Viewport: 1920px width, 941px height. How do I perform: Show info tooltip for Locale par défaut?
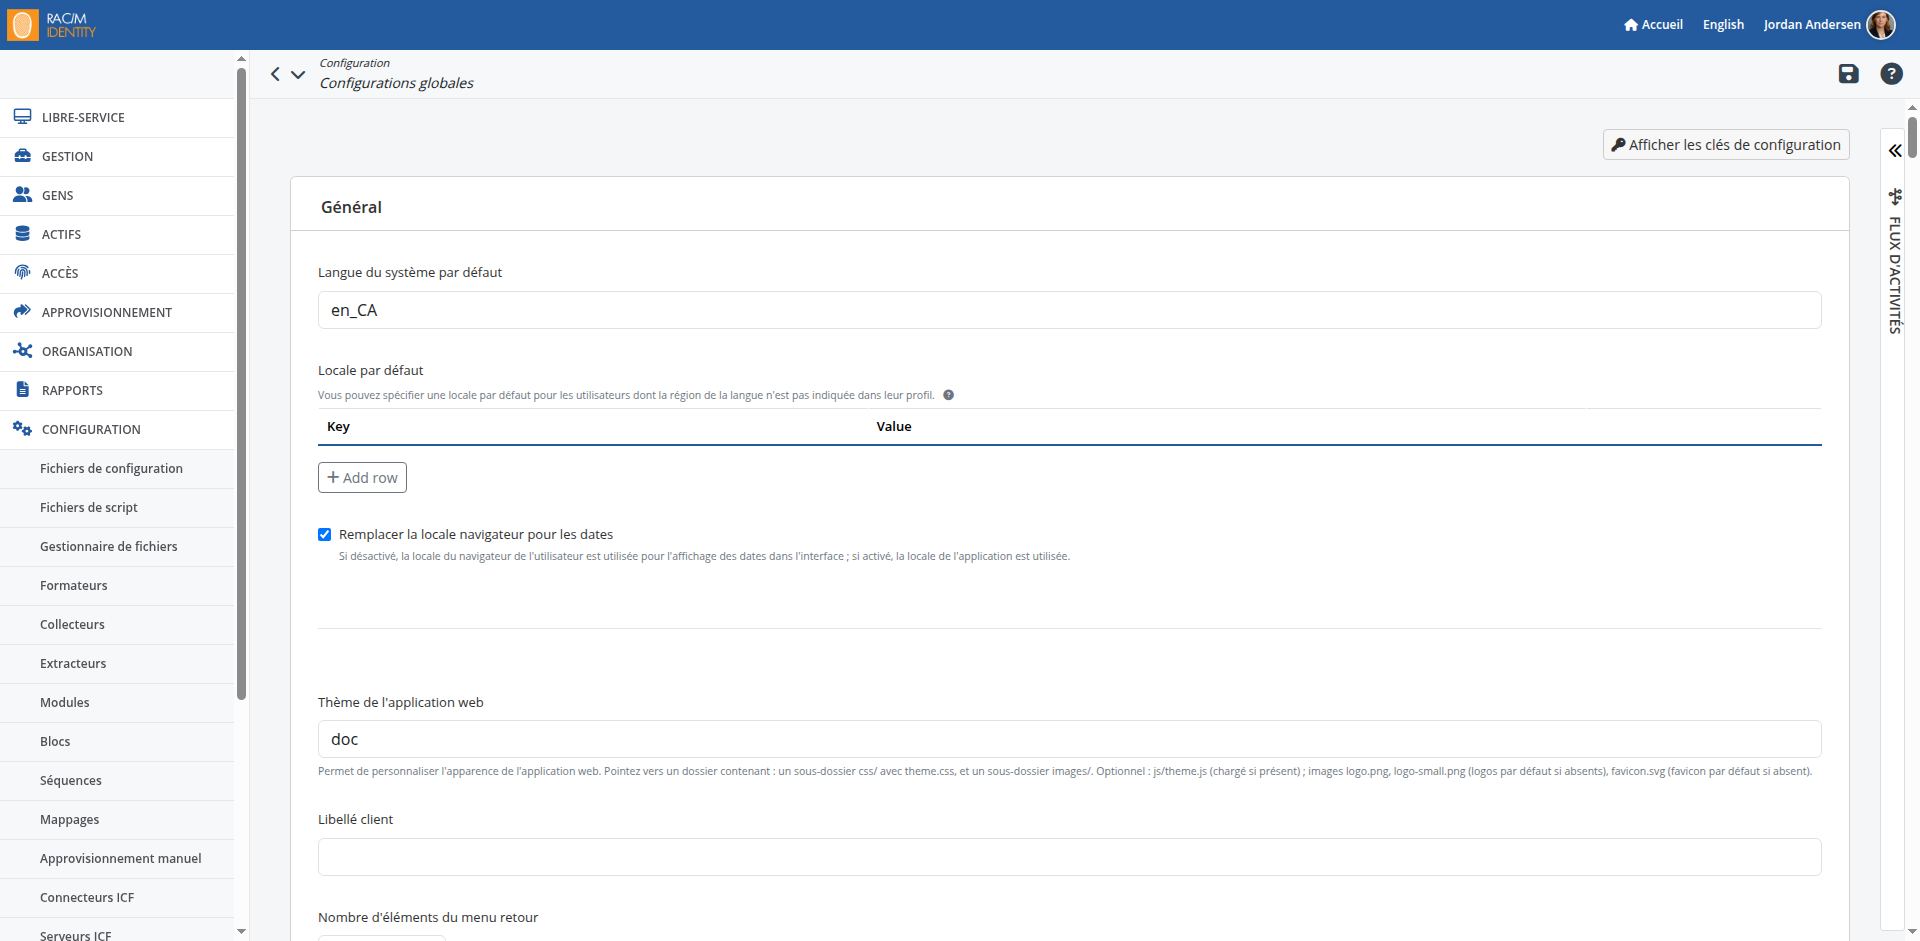(x=948, y=395)
